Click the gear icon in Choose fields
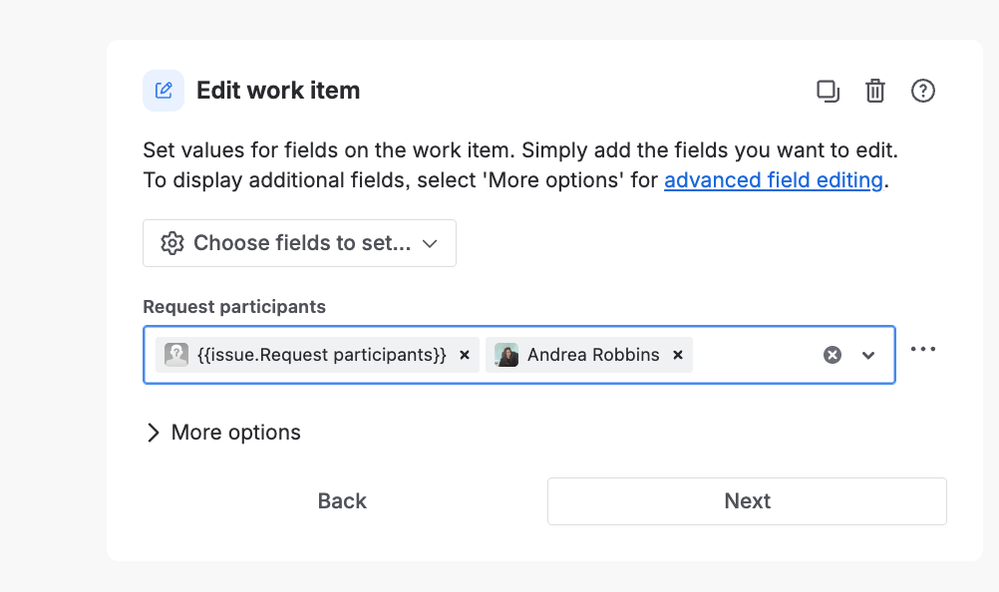 point(172,243)
